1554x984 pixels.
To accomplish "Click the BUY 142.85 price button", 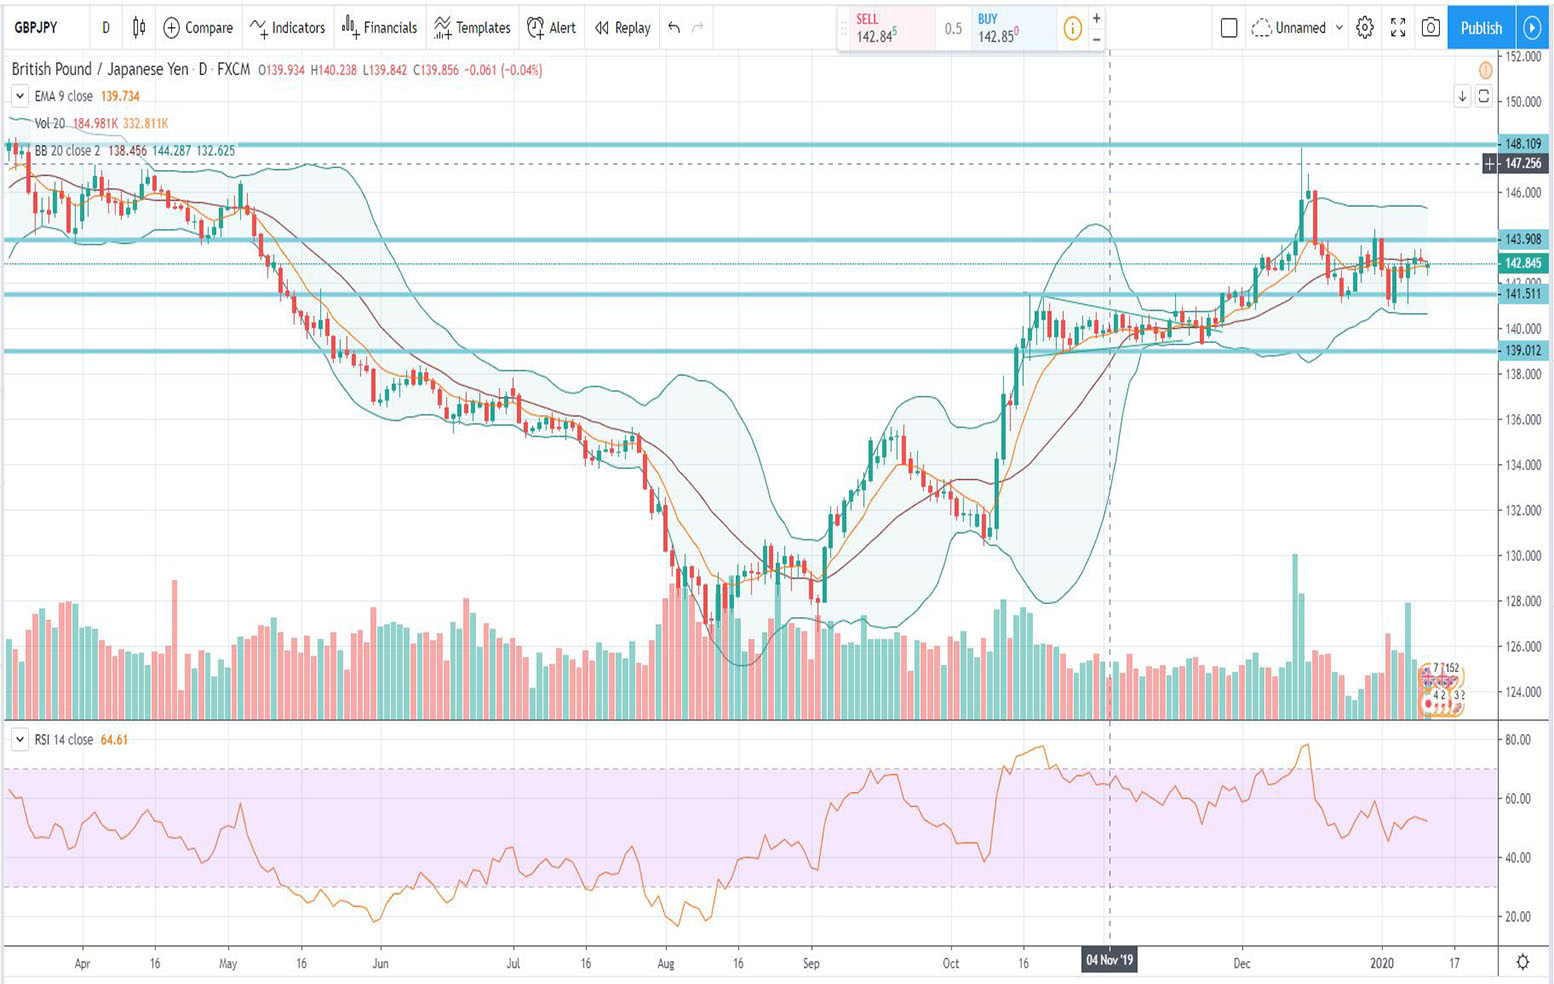I will [1008, 29].
